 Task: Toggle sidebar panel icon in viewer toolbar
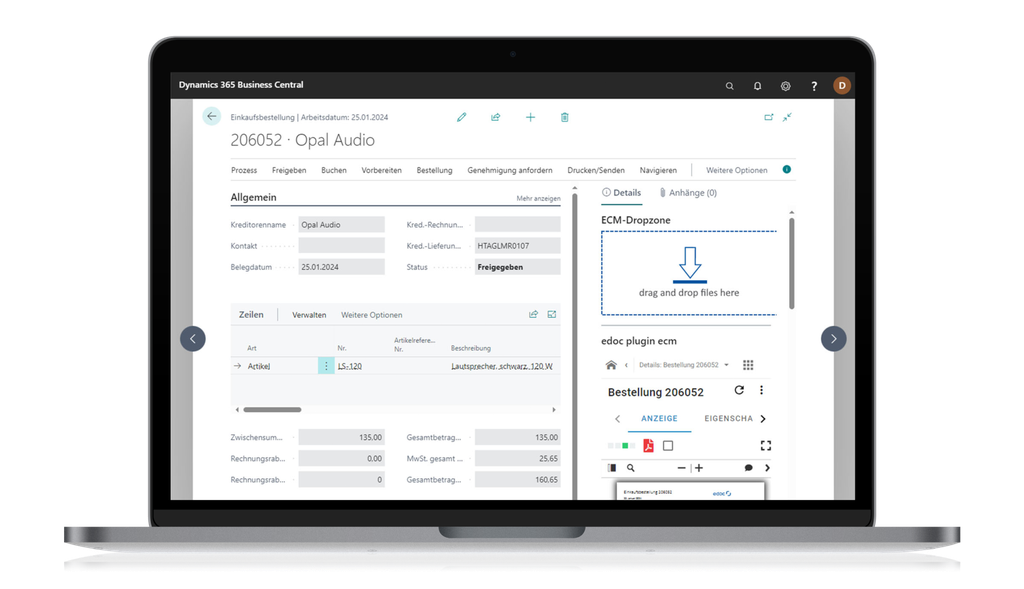click(x=612, y=468)
